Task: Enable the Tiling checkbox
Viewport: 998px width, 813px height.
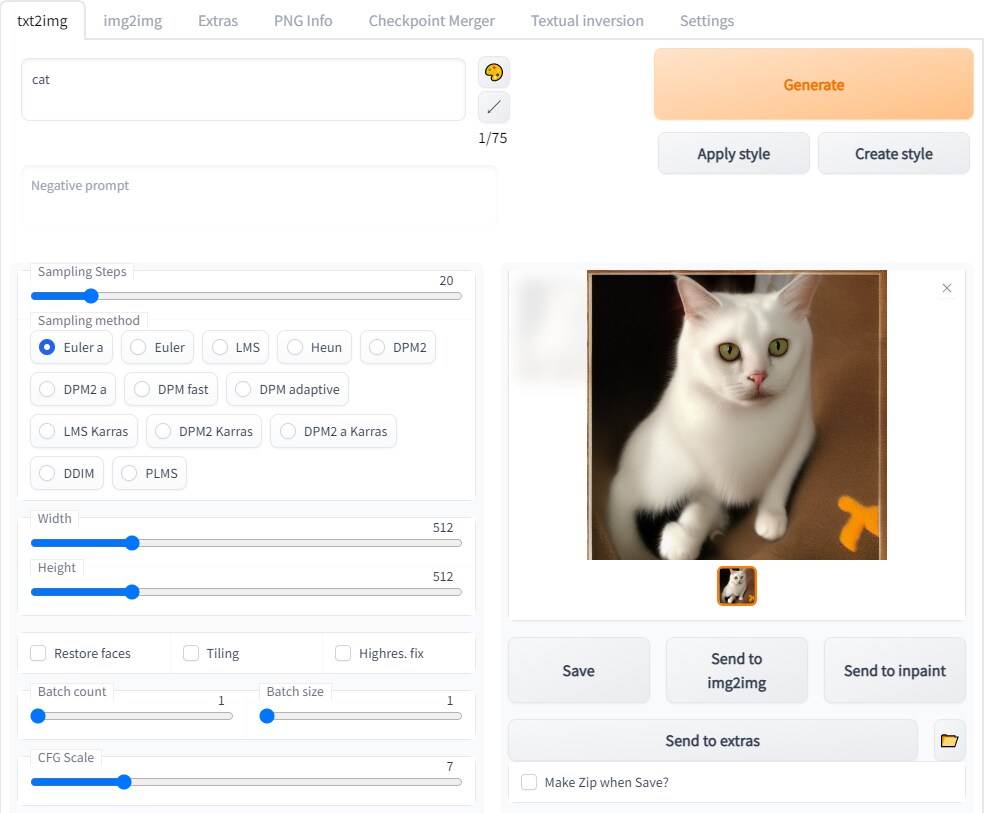Action: click(191, 653)
